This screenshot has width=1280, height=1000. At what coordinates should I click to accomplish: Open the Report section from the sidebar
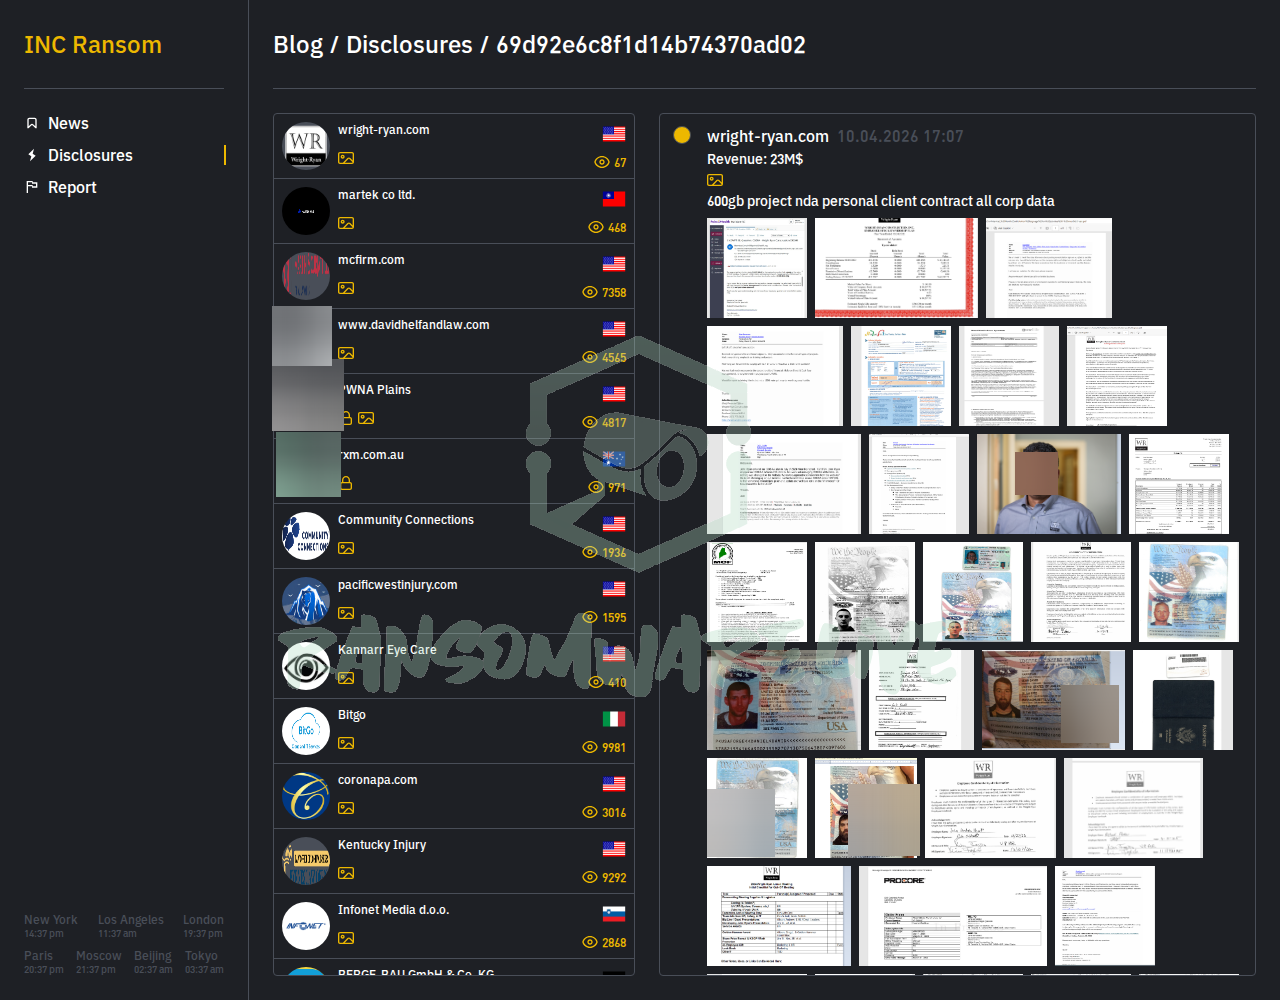(x=73, y=187)
